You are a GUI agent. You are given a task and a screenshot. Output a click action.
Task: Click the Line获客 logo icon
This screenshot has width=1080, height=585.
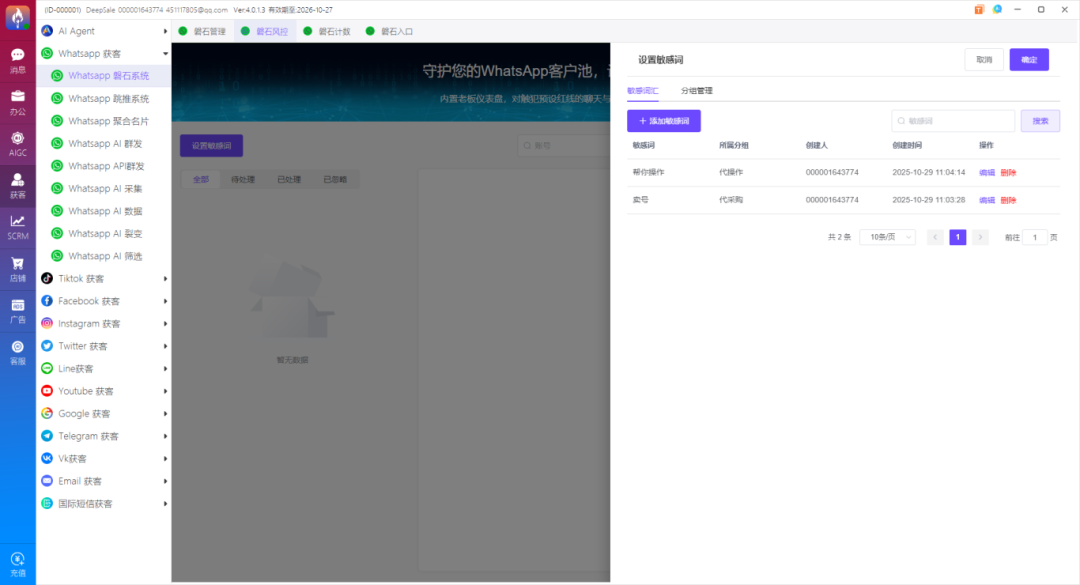47,369
